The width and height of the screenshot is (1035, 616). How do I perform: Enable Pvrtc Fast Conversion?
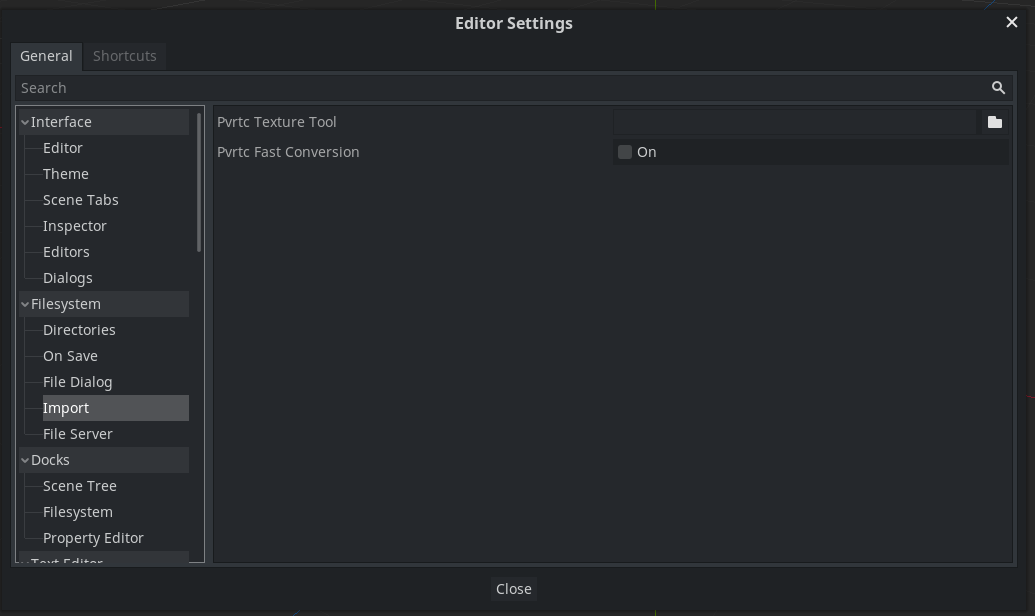[x=625, y=152]
